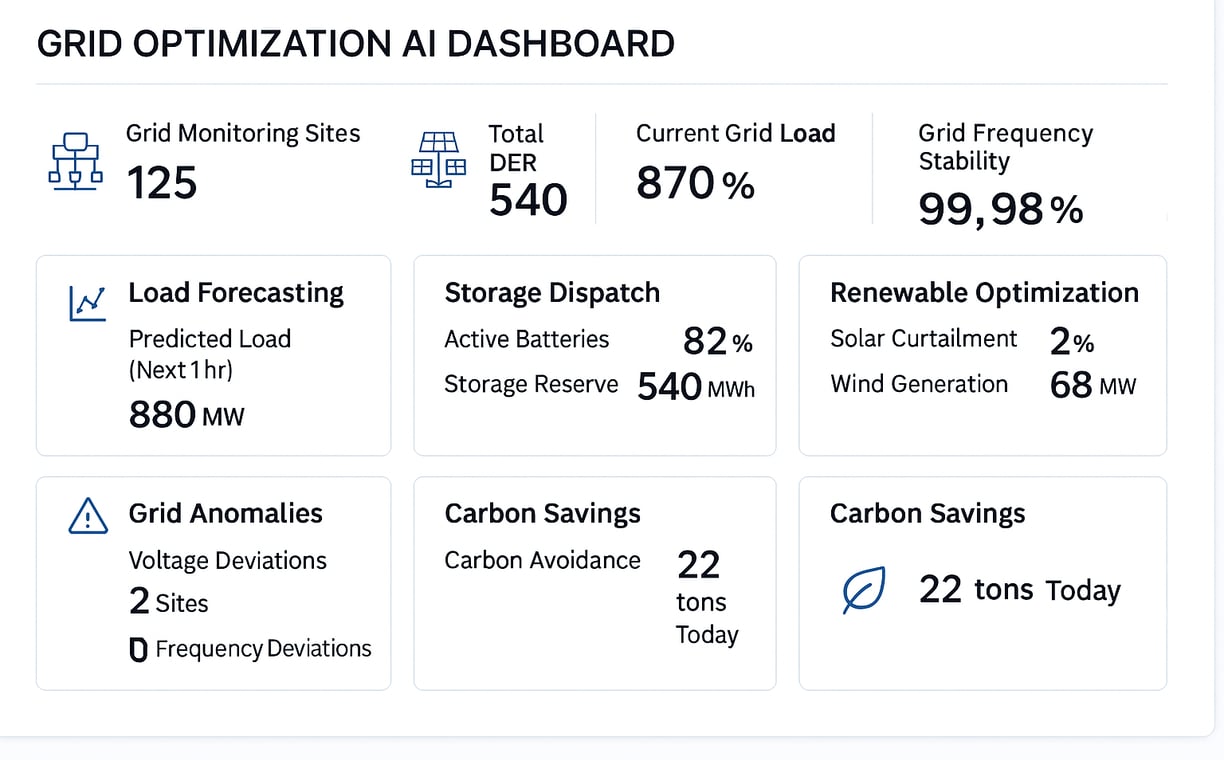The height and width of the screenshot is (760, 1224).
Task: Open the Storage Dispatch card heading
Action: click(552, 293)
